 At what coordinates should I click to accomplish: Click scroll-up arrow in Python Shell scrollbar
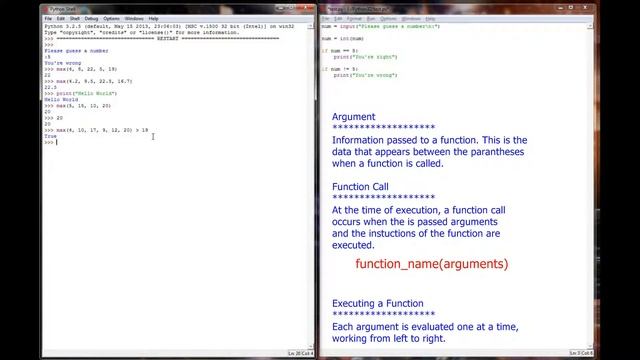click(311, 27)
